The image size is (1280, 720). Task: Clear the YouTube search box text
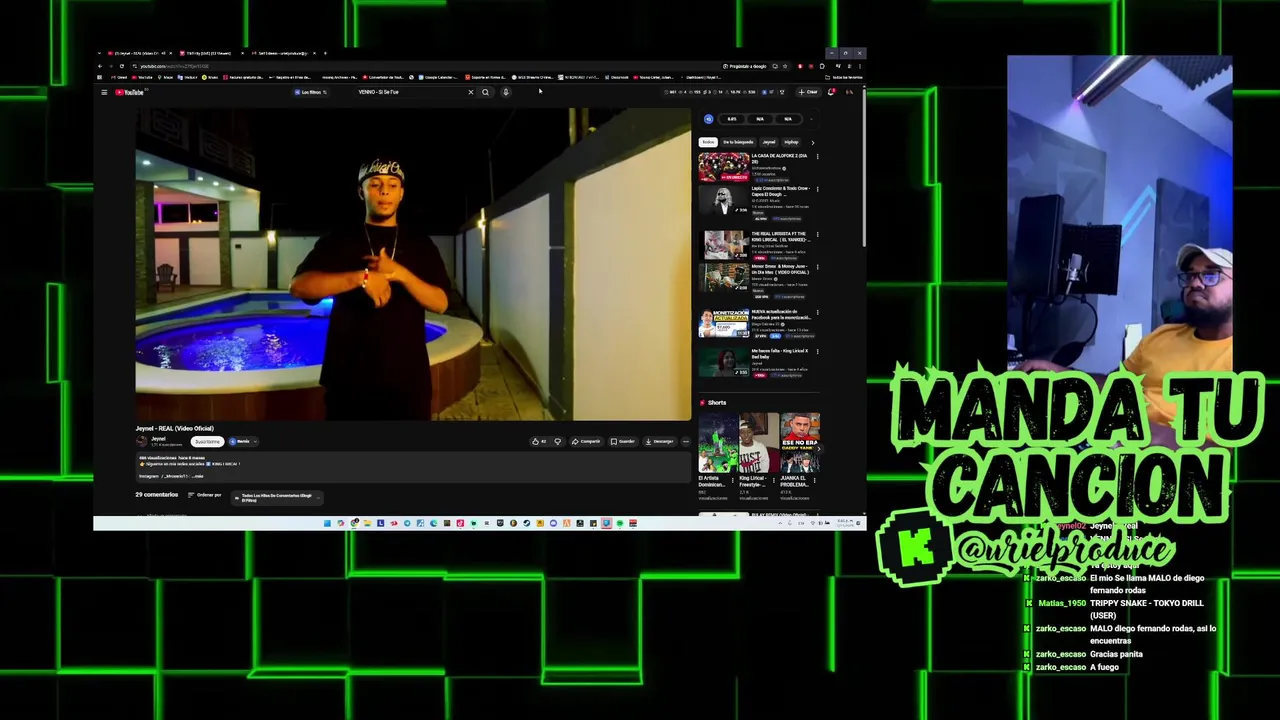471,92
